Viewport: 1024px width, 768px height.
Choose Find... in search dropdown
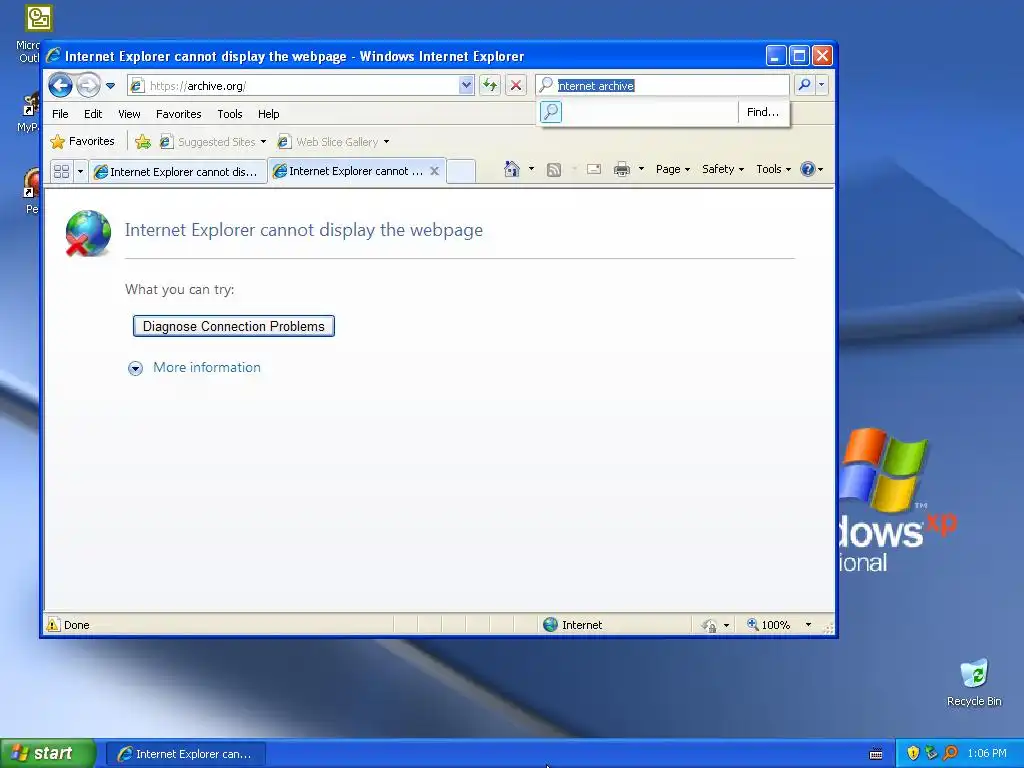pyautogui.click(x=763, y=112)
